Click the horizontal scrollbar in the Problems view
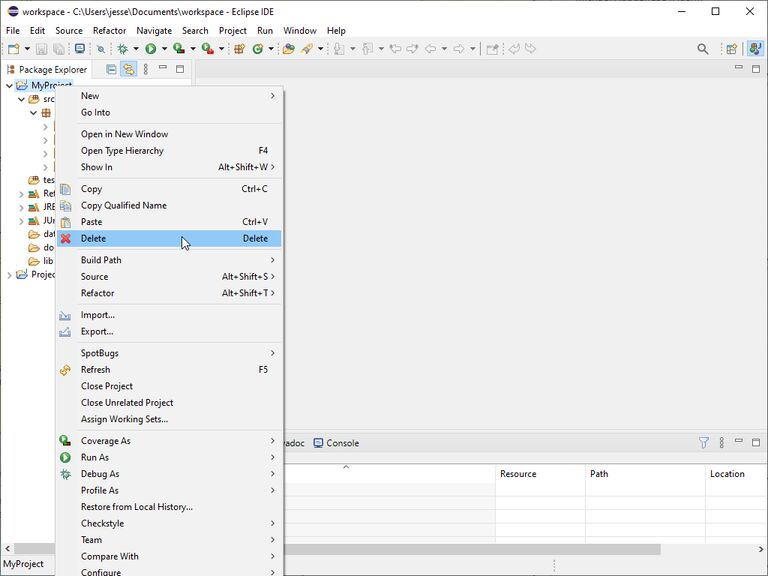 tap(470, 549)
